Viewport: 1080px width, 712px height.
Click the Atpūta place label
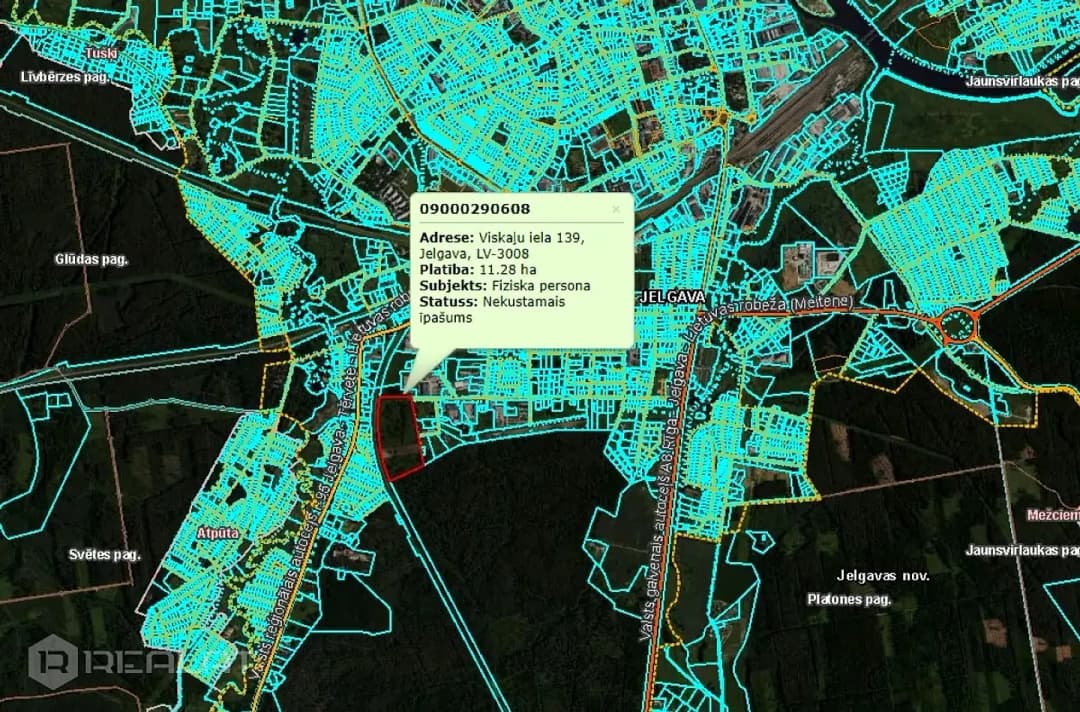tap(218, 532)
